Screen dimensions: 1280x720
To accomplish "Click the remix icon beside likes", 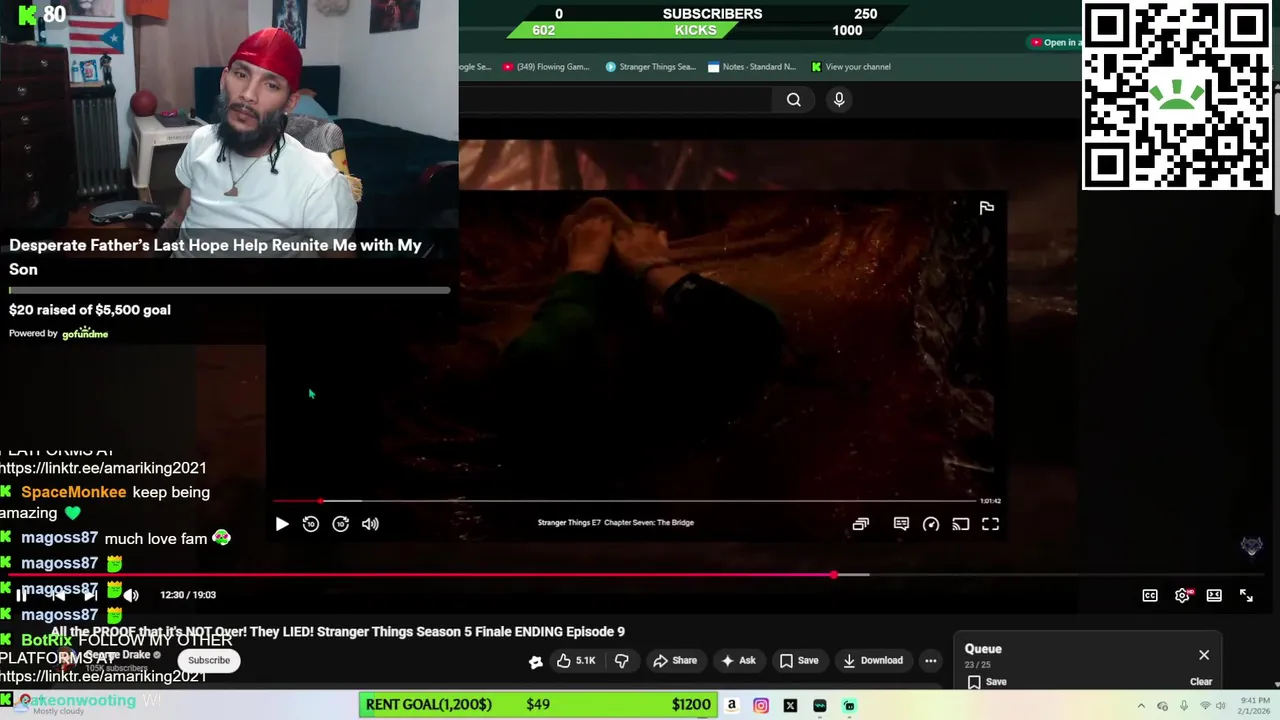I will 536,661.
